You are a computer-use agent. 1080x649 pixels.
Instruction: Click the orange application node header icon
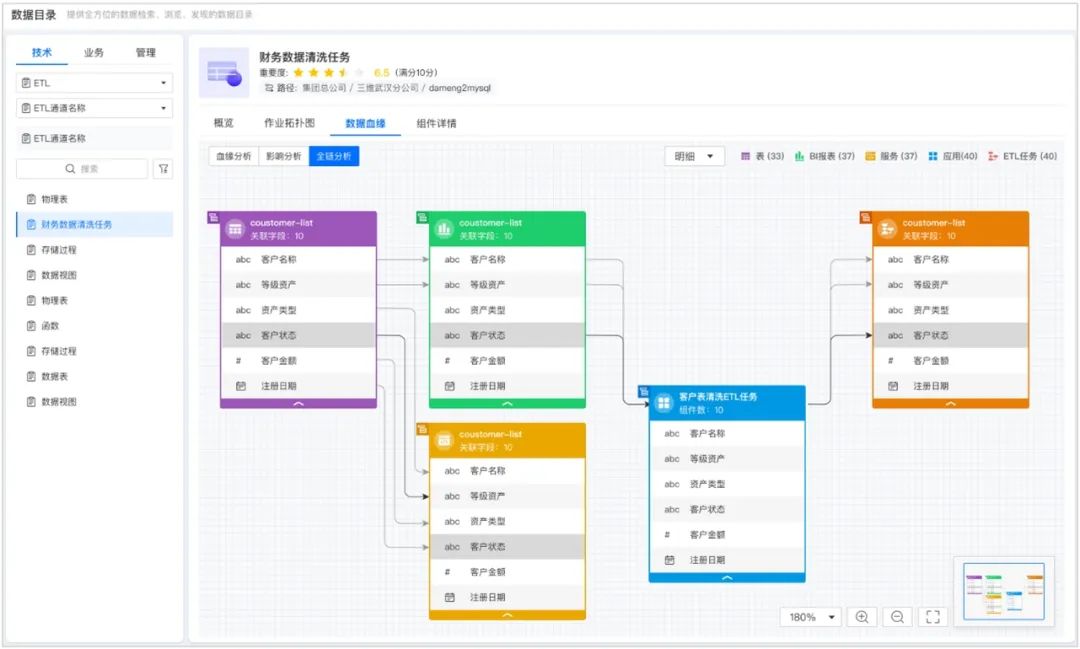[x=887, y=229]
